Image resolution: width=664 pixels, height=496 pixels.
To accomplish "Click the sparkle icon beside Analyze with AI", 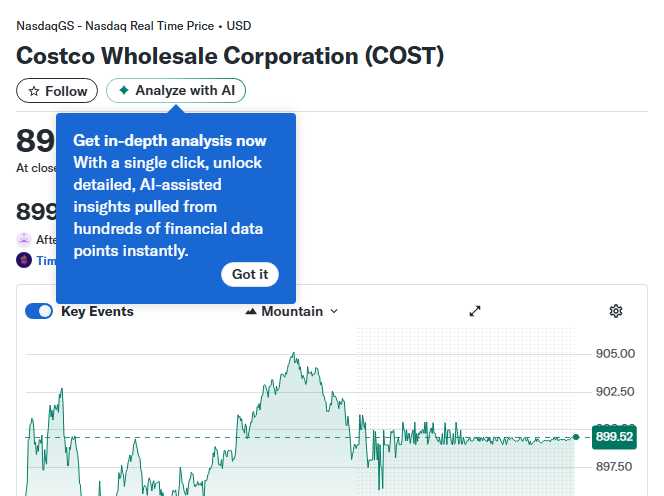I will click(124, 91).
